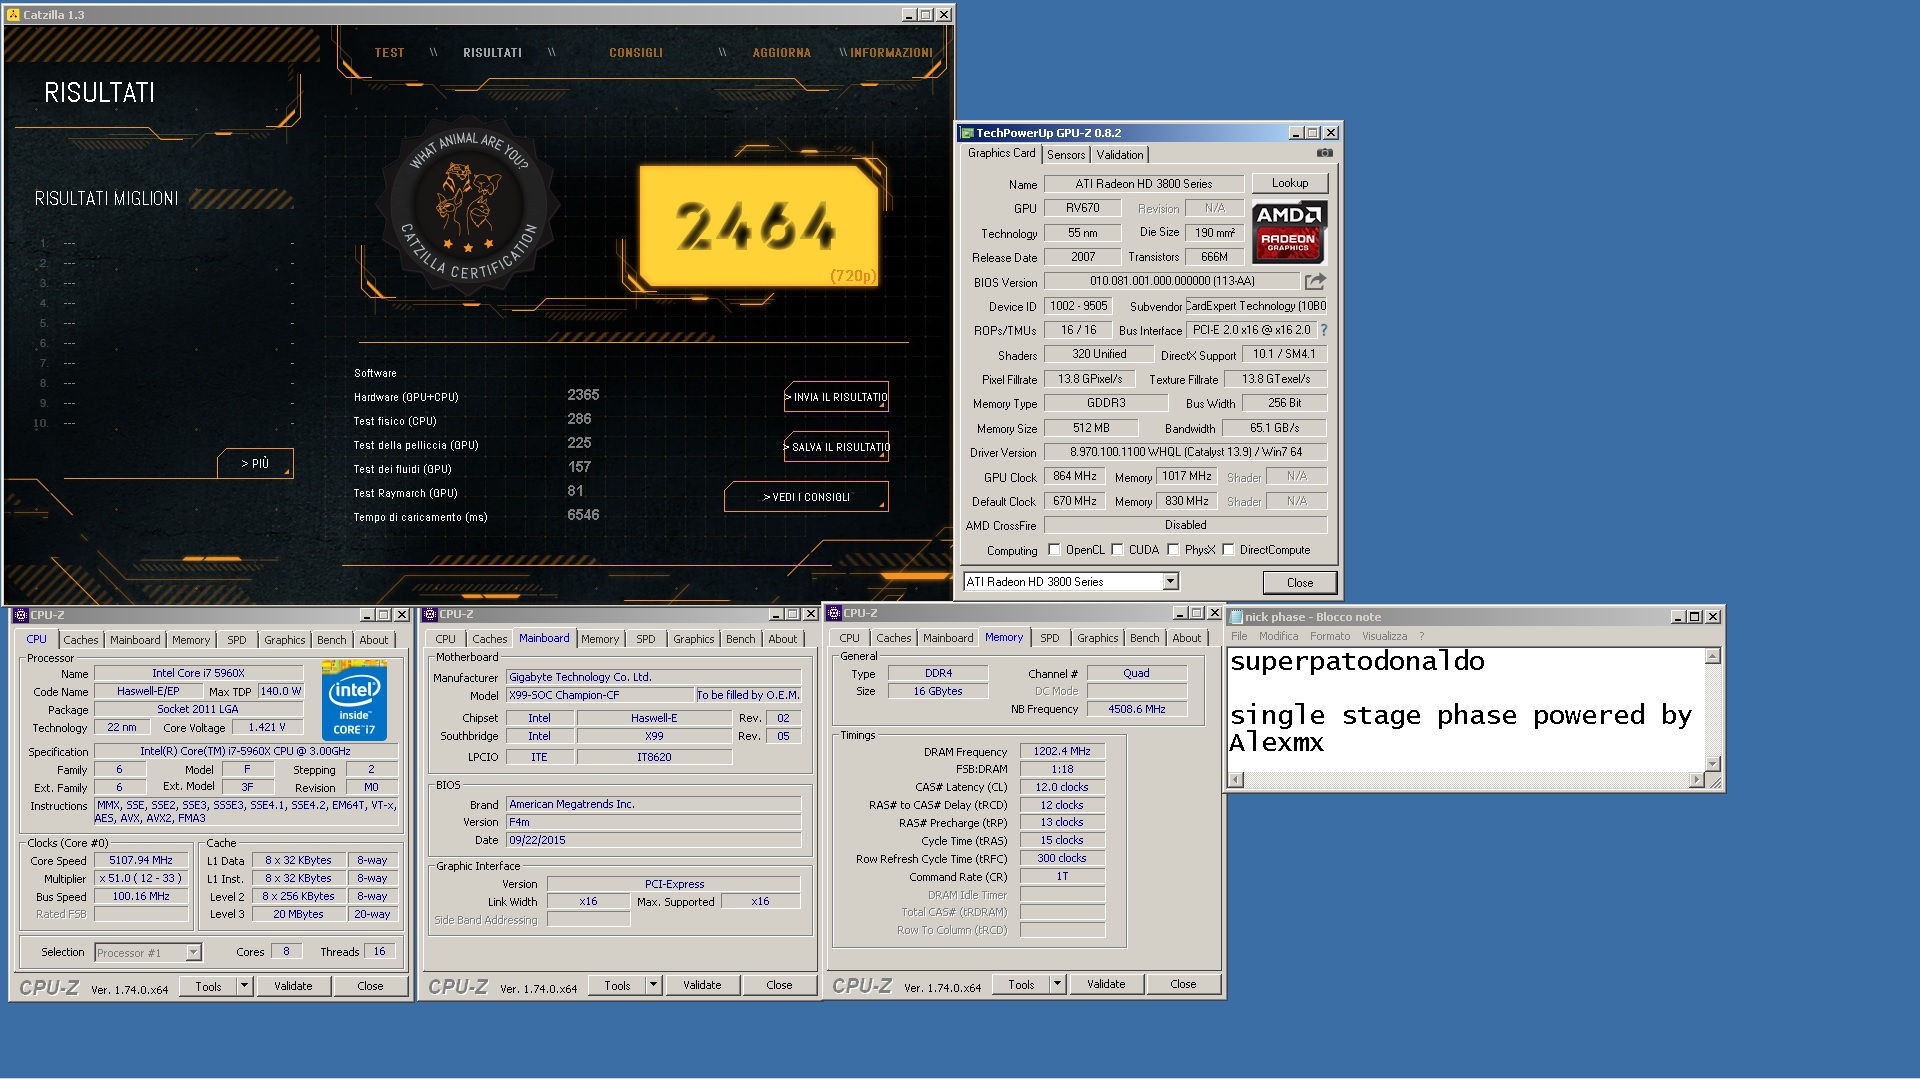Click the GPU-Z title bar app icon
The height and width of the screenshot is (1080, 1920).
click(x=967, y=133)
